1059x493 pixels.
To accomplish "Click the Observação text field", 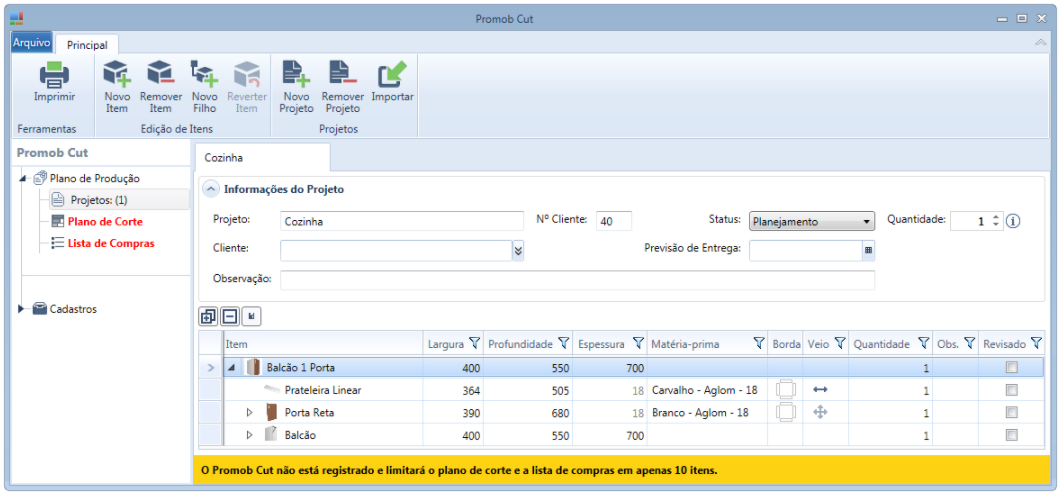I will tap(577, 280).
